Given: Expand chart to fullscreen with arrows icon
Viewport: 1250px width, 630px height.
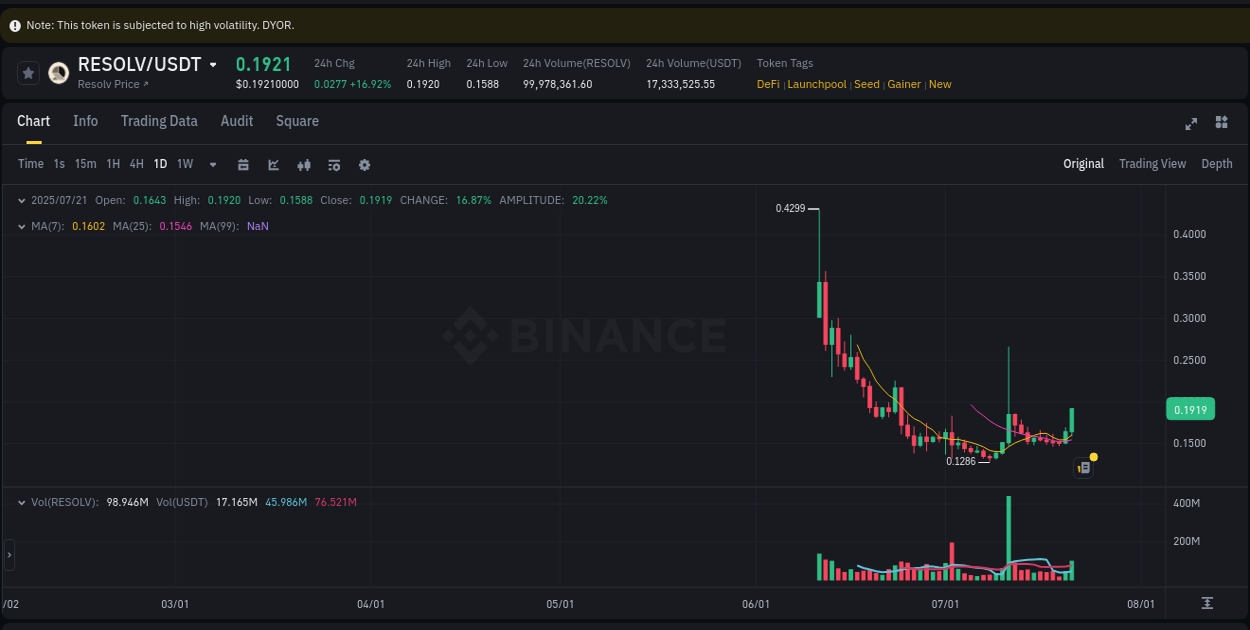Looking at the screenshot, I should click(1191, 123).
